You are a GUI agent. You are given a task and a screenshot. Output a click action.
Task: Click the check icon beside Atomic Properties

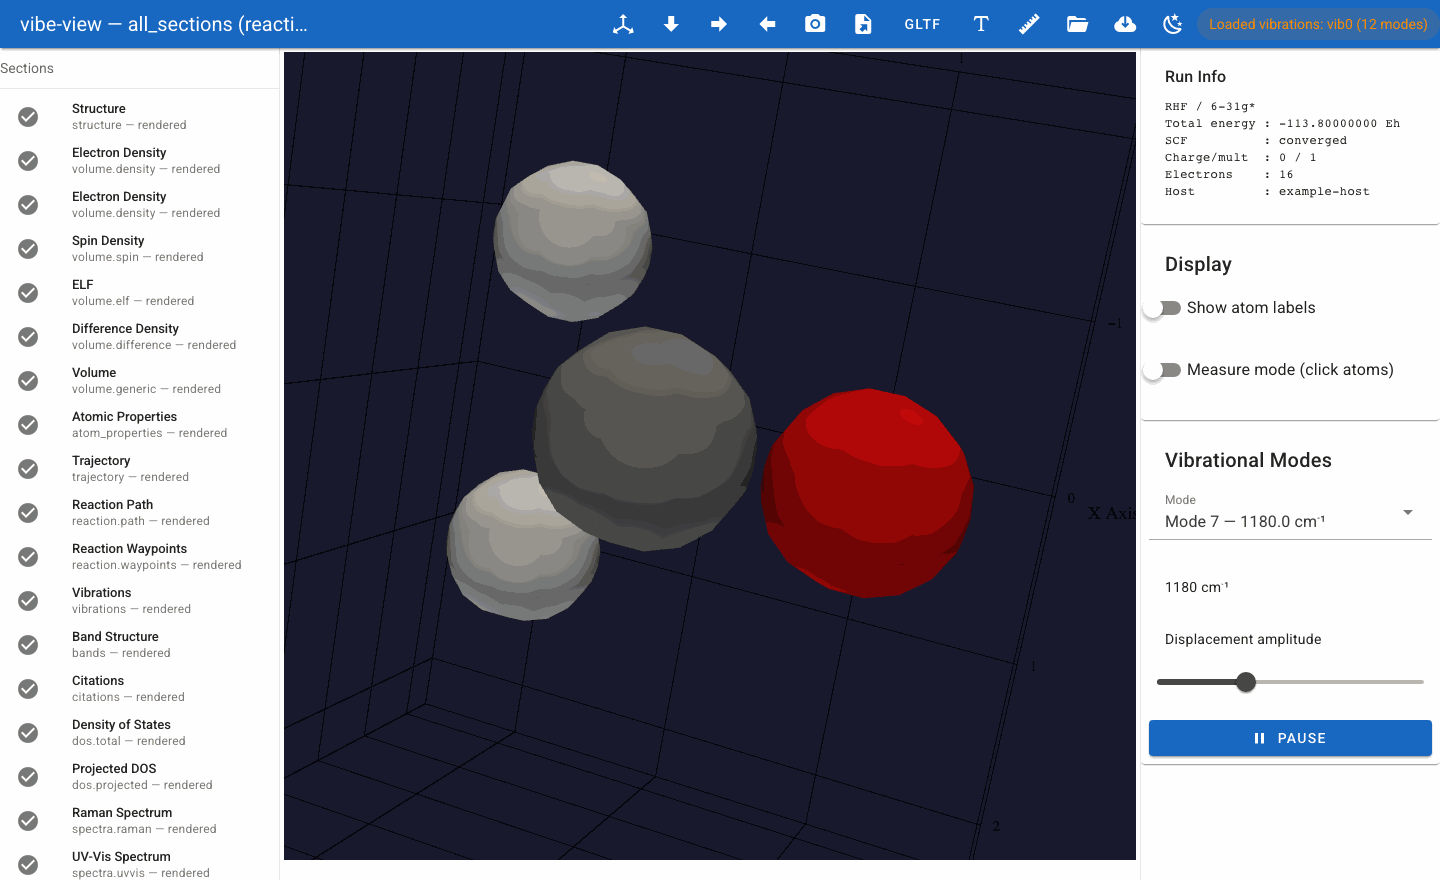click(28, 425)
